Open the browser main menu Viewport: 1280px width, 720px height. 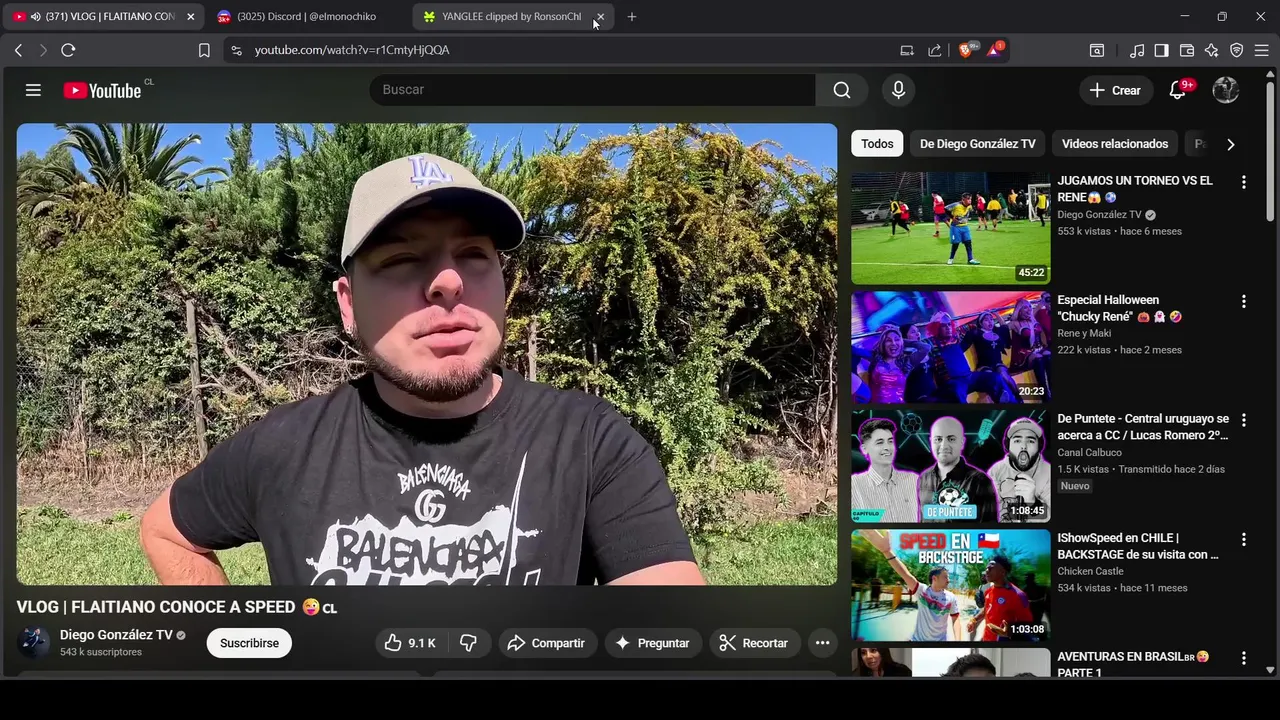1262,50
